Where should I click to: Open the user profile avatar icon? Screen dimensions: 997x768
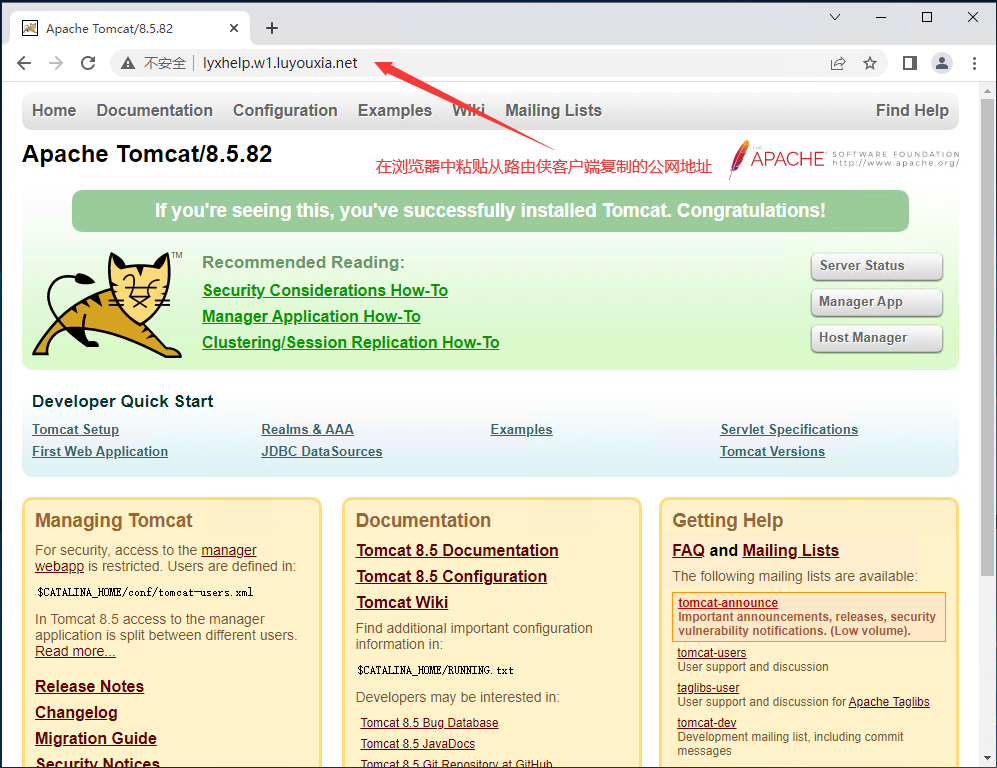[942, 63]
